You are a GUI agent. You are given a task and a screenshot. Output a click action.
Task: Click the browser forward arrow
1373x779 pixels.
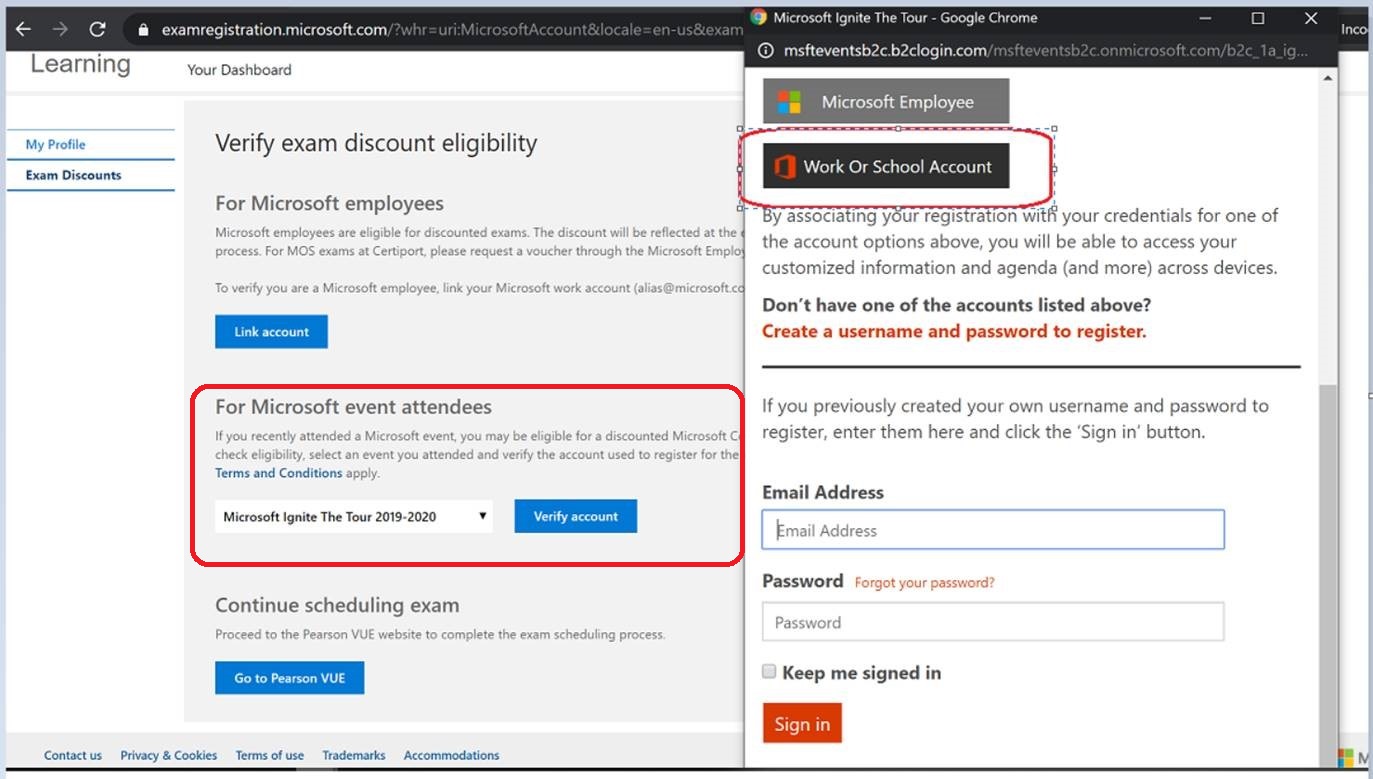tap(60, 29)
